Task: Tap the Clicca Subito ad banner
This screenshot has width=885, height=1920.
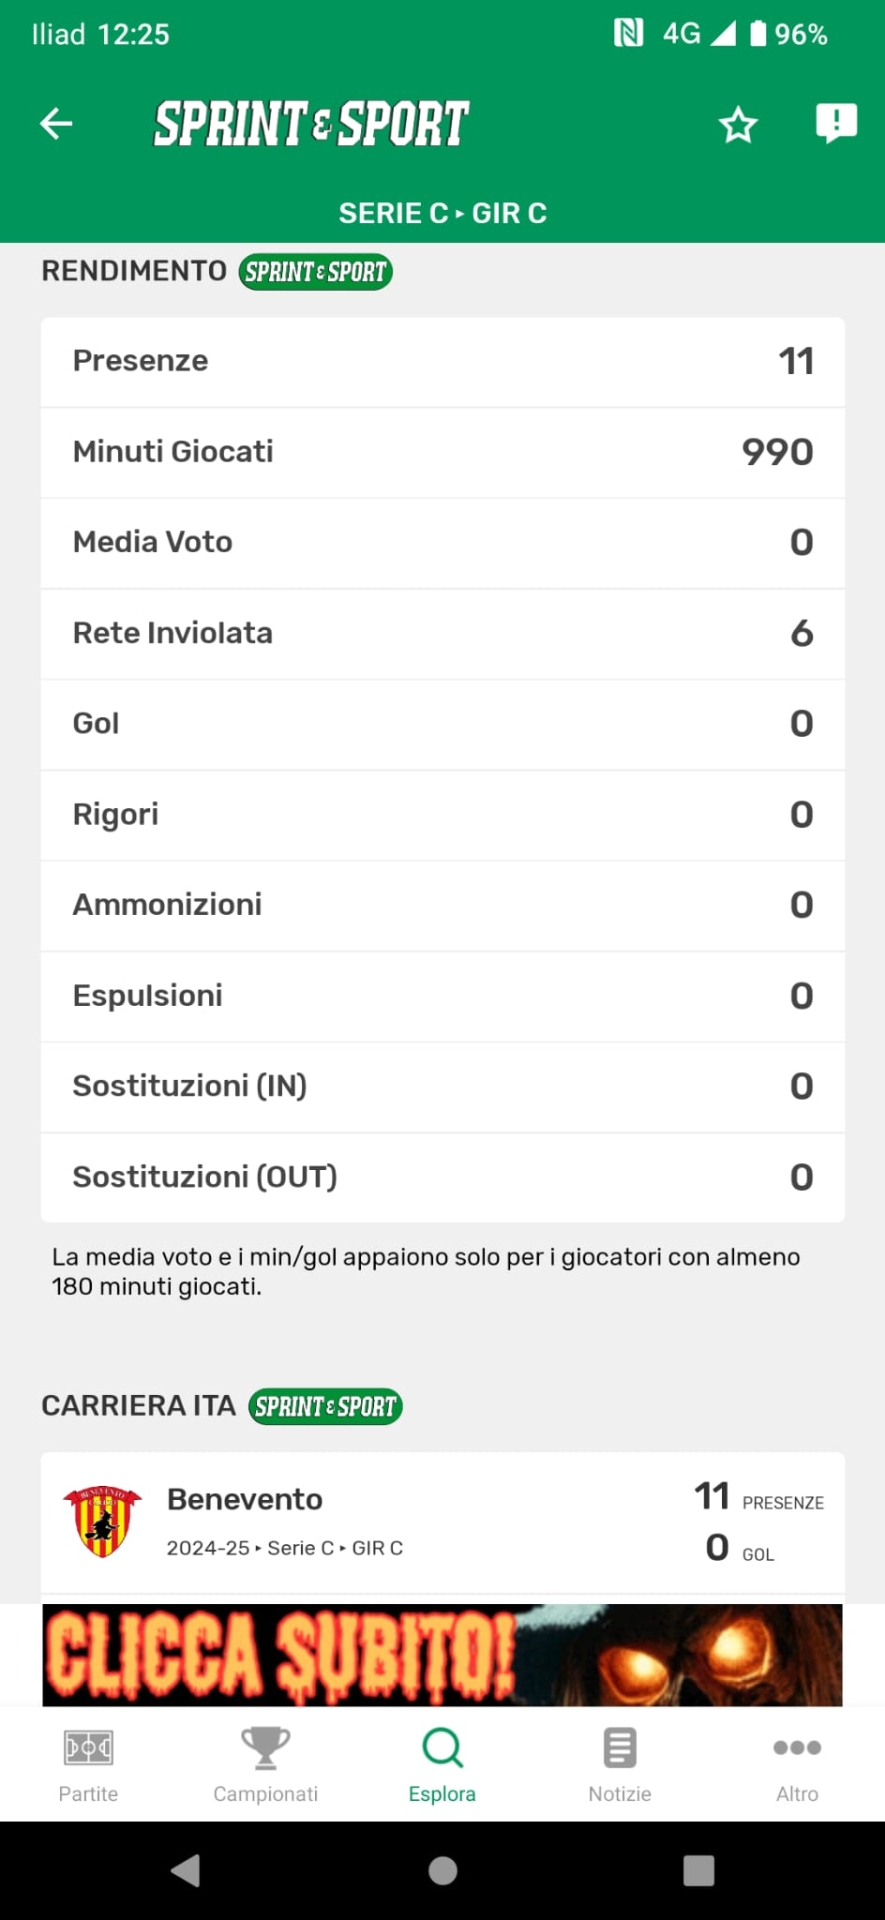Action: pos(442,1655)
